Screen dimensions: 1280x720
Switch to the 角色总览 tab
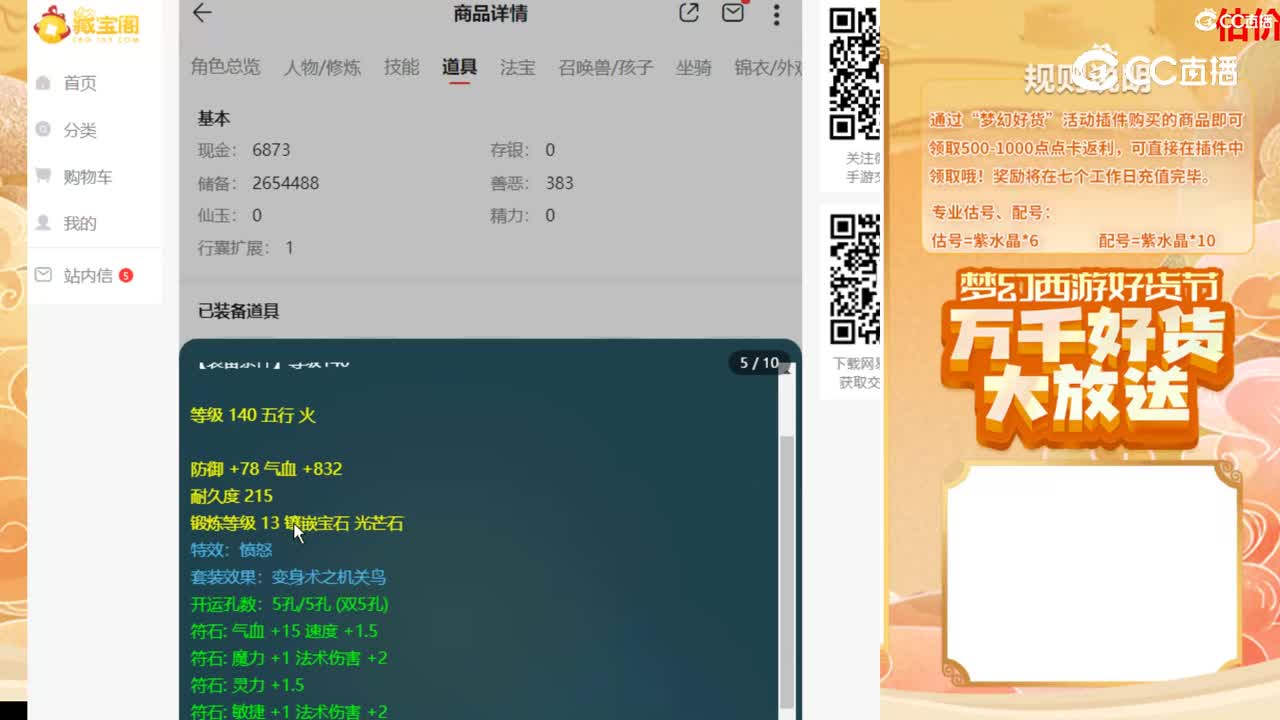pos(226,67)
